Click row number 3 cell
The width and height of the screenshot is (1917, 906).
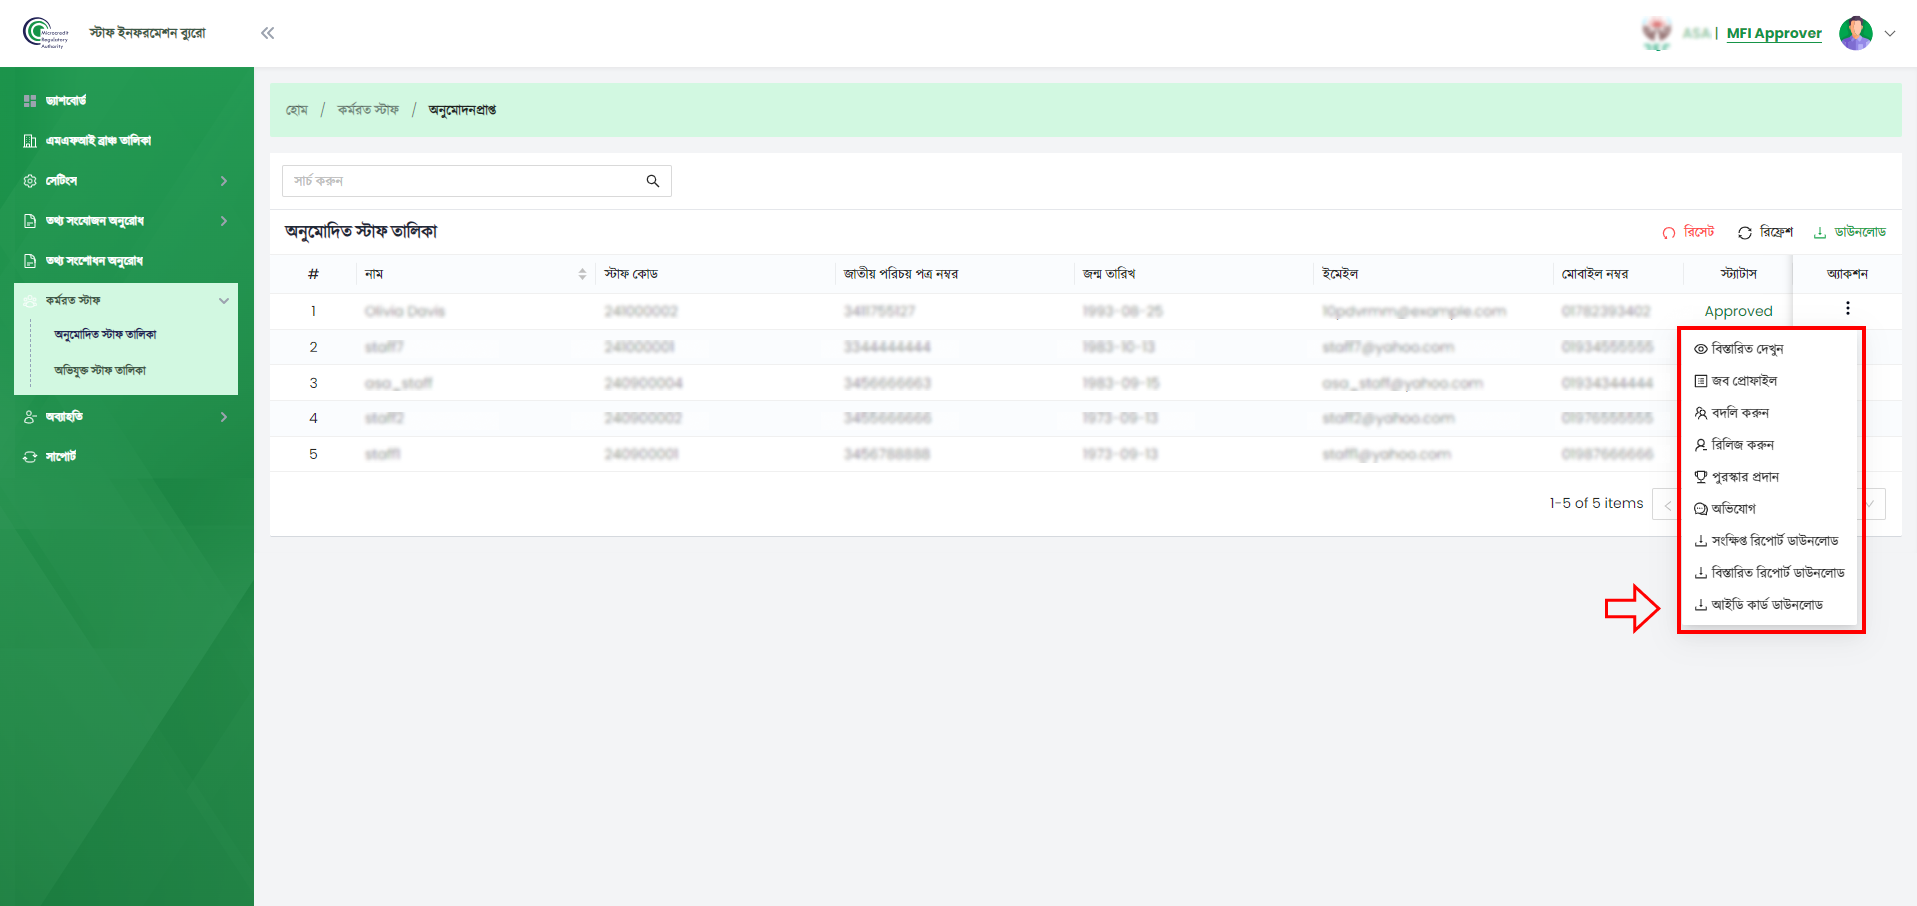313,383
